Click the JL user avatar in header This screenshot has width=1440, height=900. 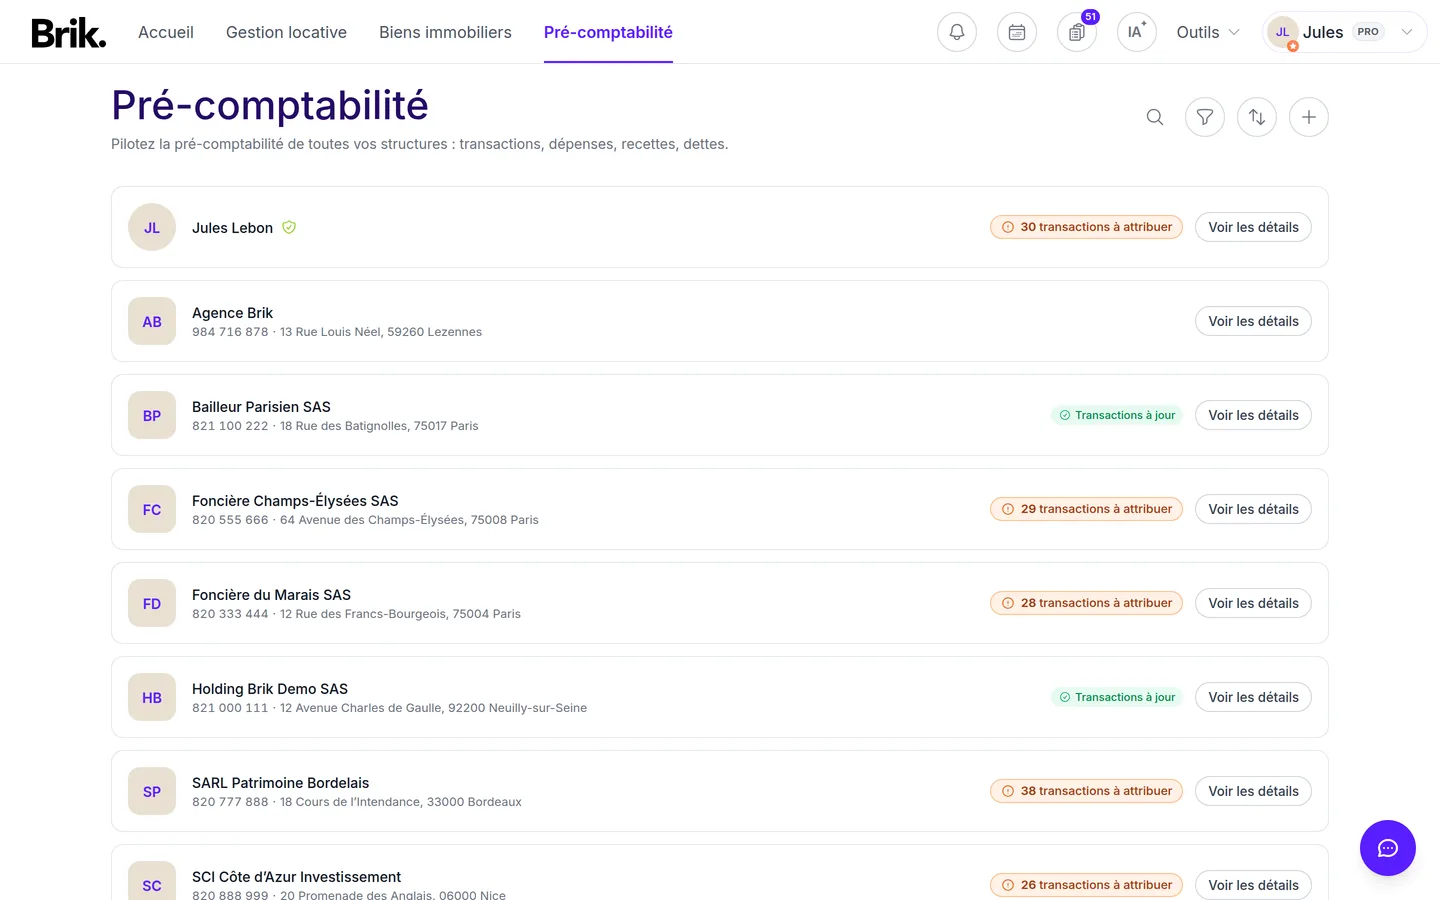(x=1283, y=32)
